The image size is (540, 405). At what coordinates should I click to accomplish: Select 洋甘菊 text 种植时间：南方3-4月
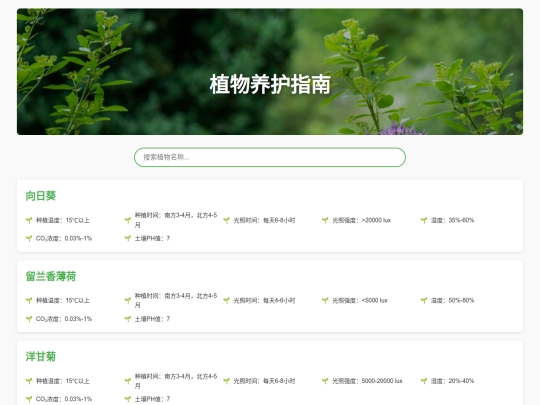tap(176, 381)
